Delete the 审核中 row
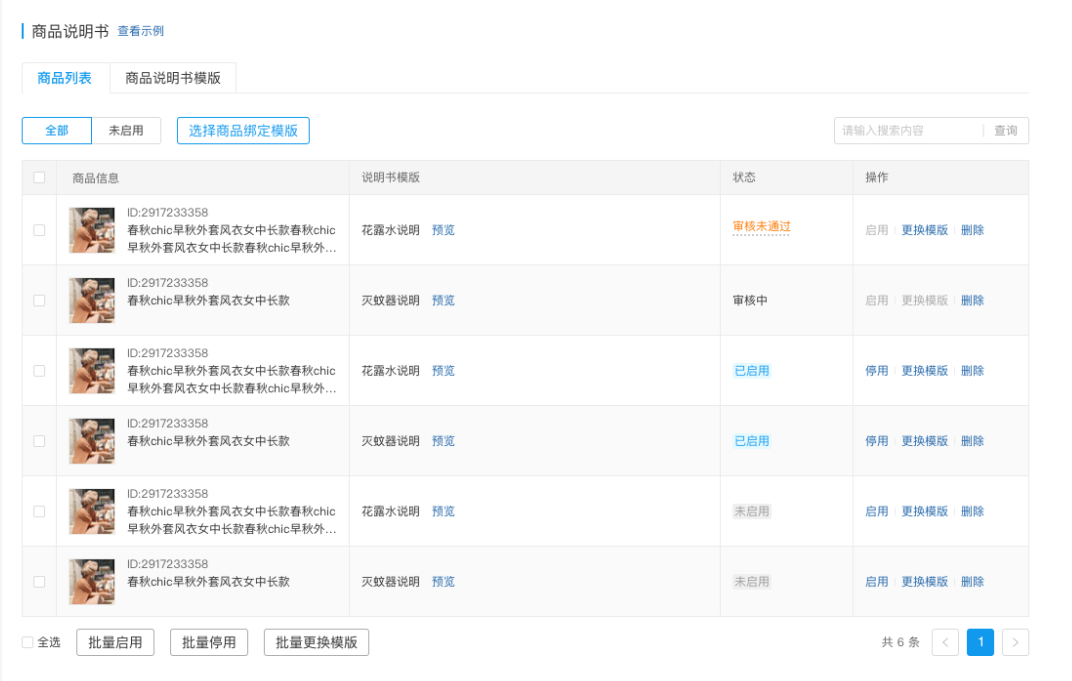The height and width of the screenshot is (681, 1072). (x=972, y=301)
